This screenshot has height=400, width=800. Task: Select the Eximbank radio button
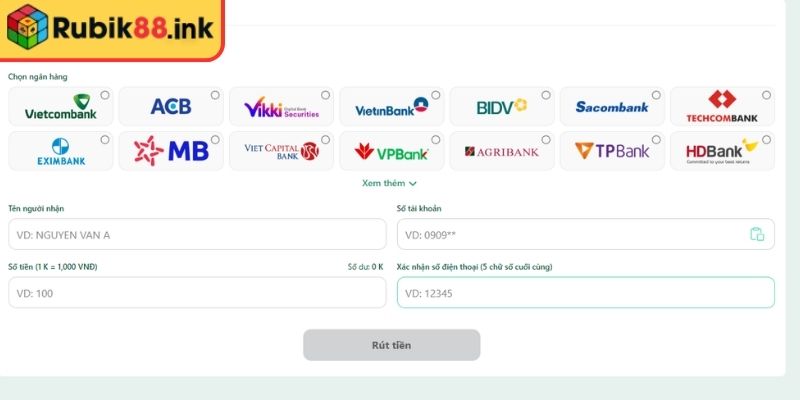pos(105,139)
